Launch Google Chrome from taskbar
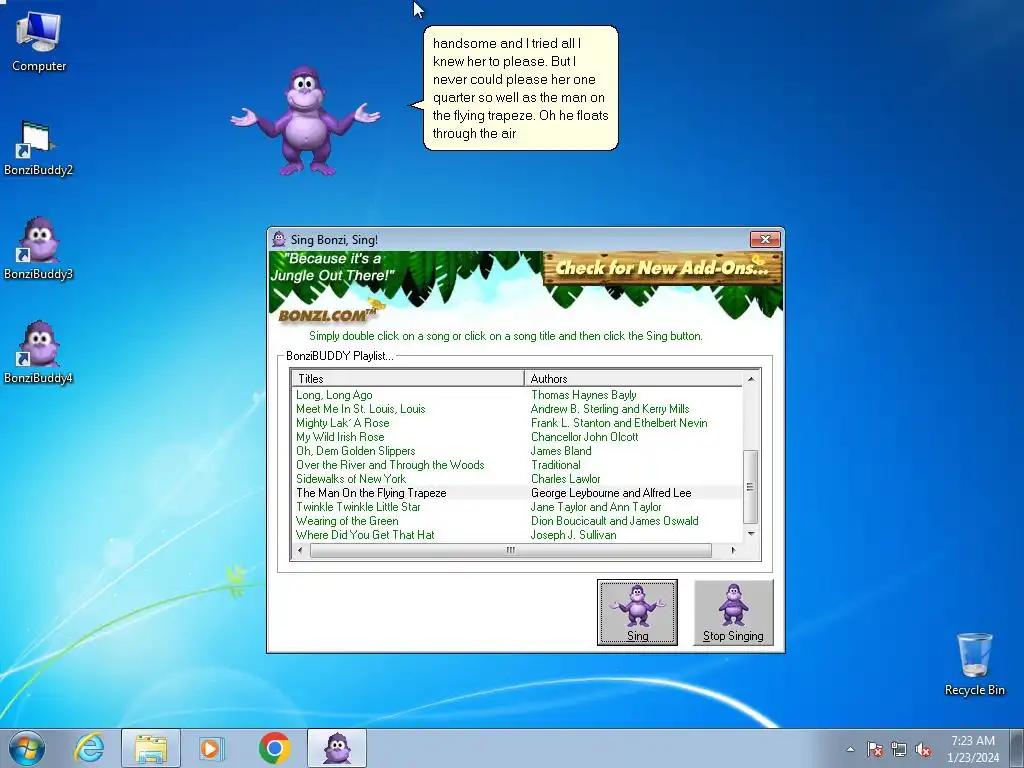This screenshot has height=768, width=1024. point(274,748)
